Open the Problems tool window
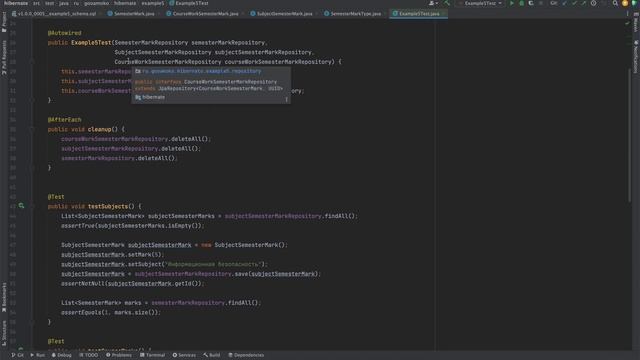The height and width of the screenshot is (360, 640). click(x=119, y=355)
